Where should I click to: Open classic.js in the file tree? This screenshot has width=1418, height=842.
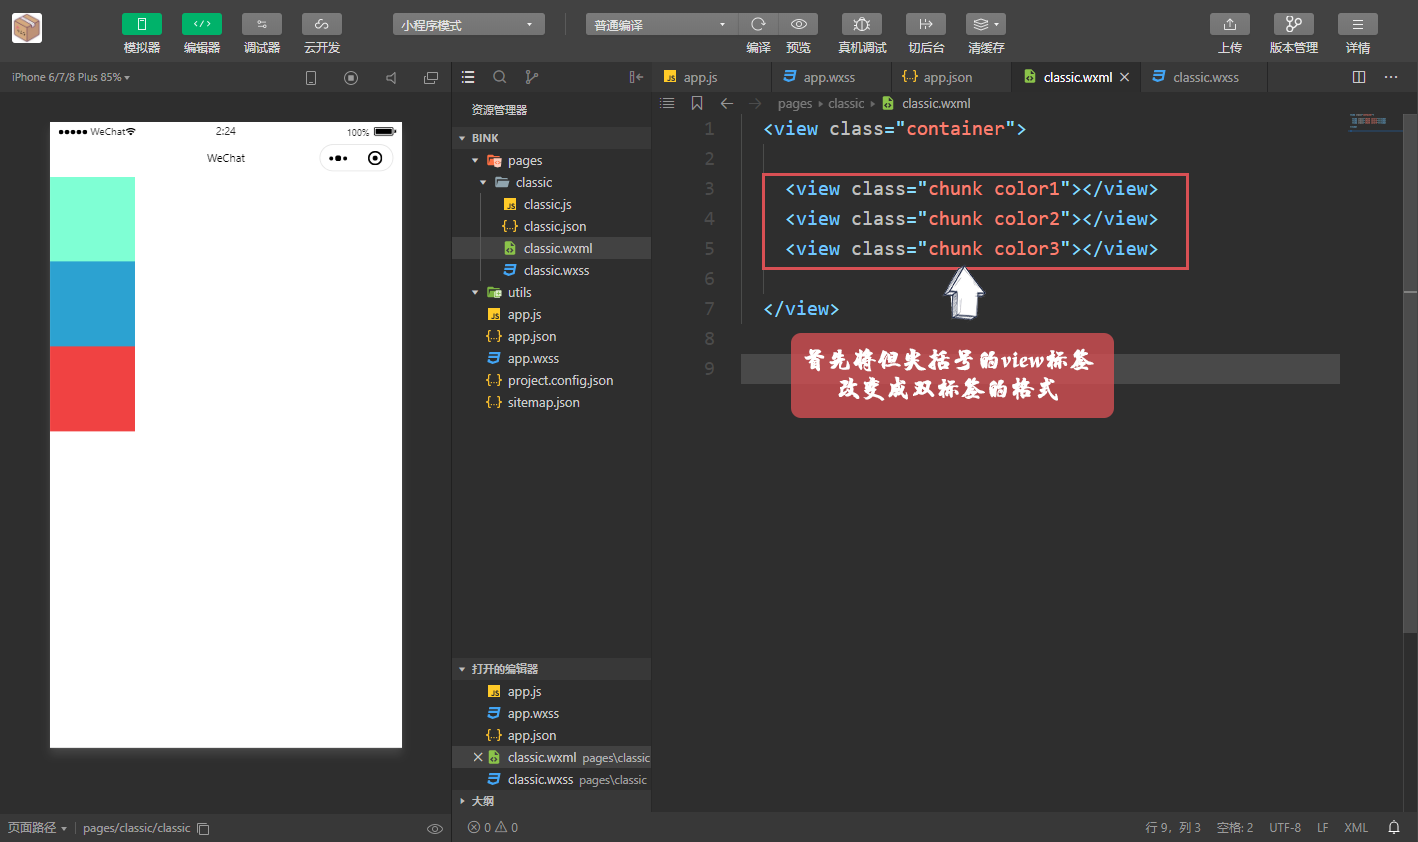[x=551, y=204]
